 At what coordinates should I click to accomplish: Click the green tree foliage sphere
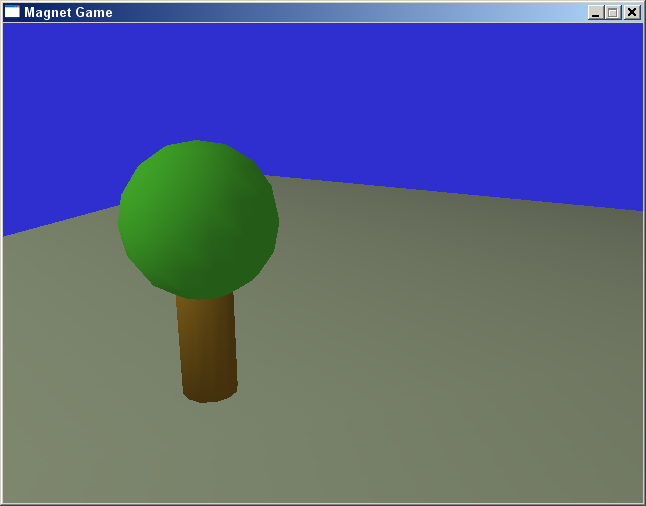tap(198, 220)
